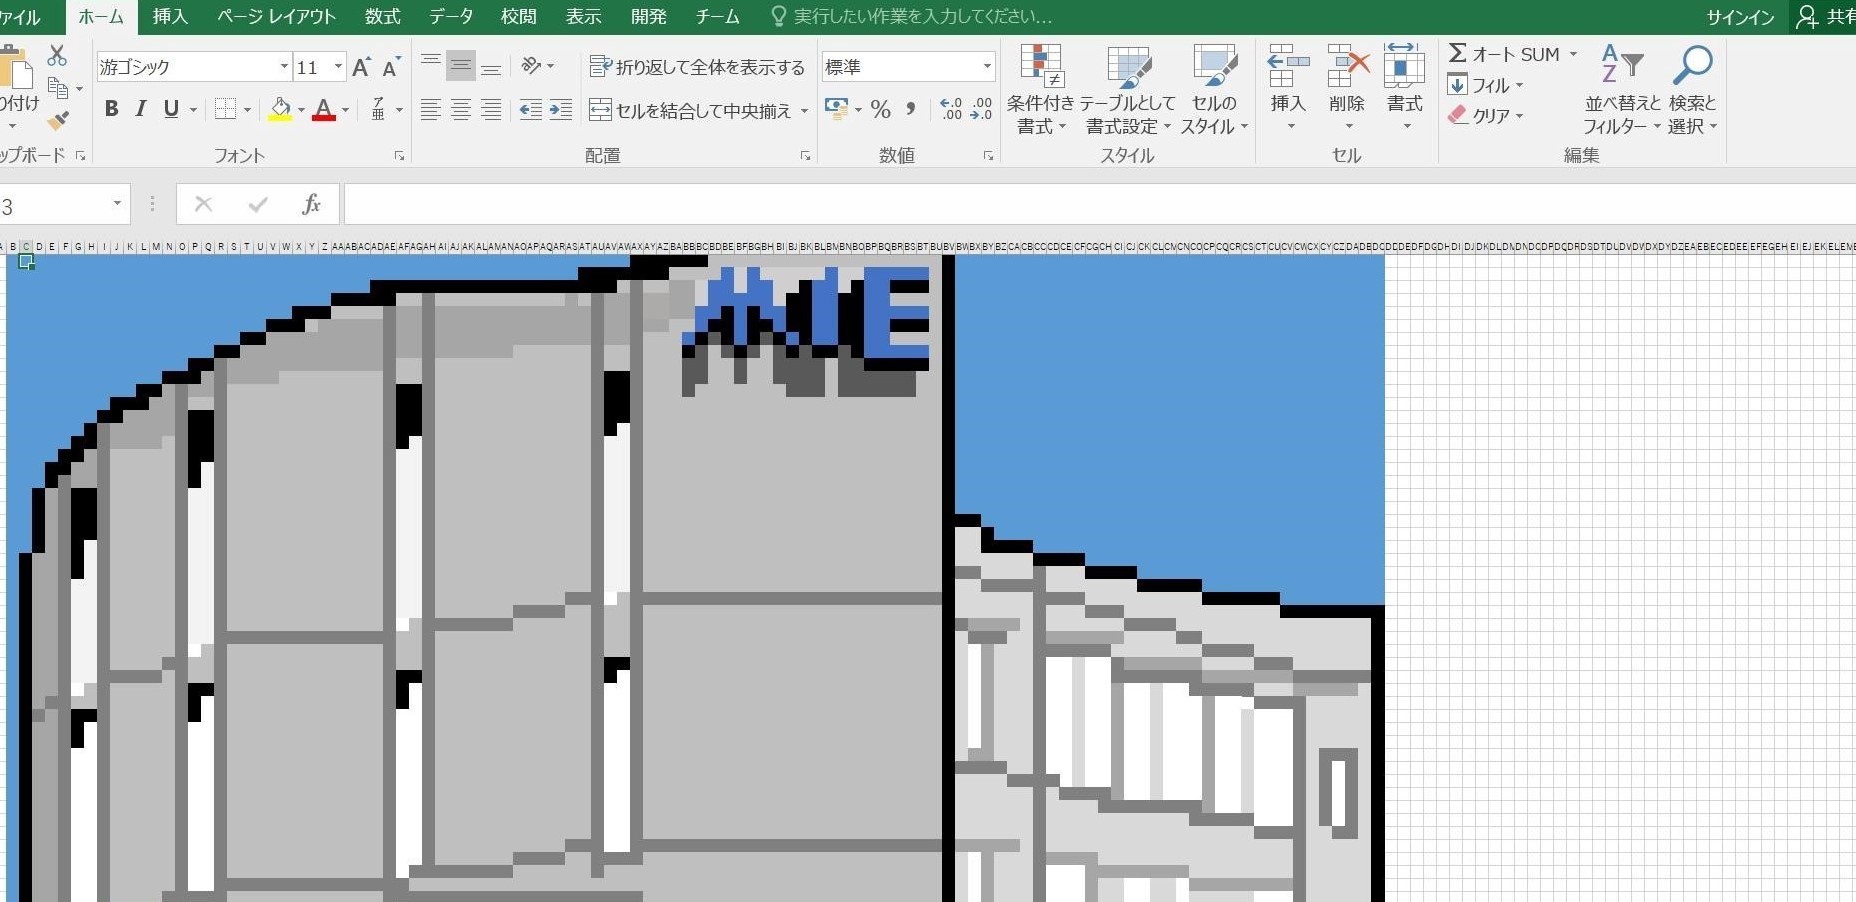Toggle italic formatting
This screenshot has height=902, width=1856.
coord(141,109)
